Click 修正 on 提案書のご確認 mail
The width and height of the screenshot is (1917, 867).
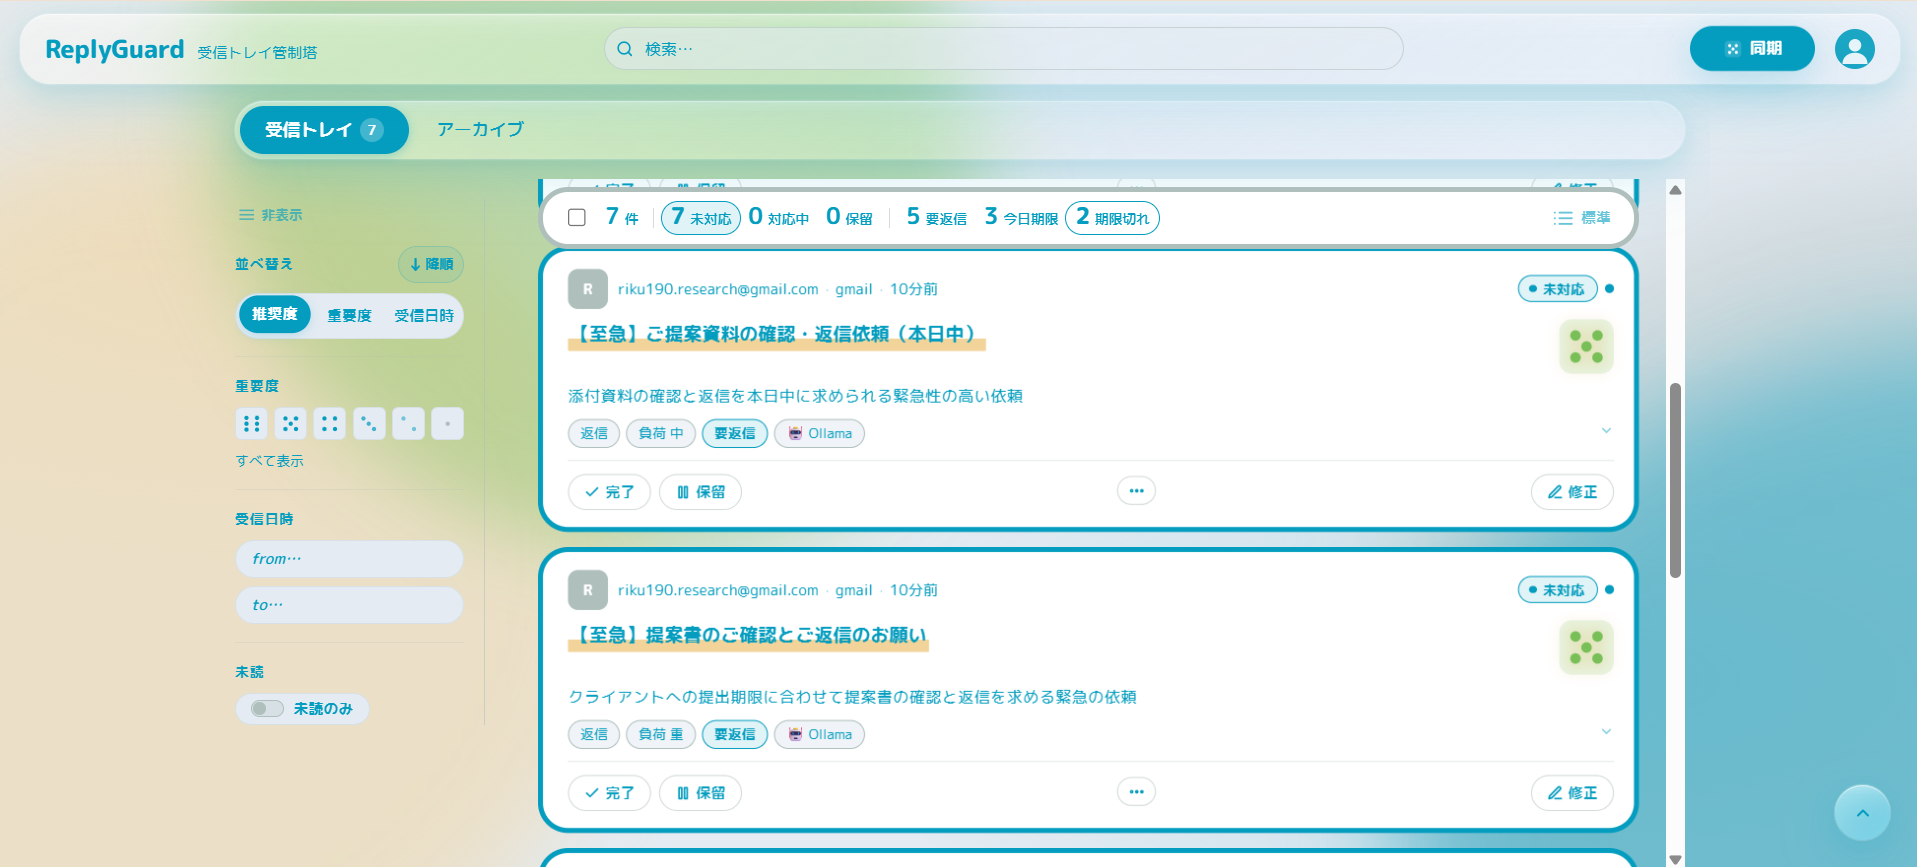(1572, 793)
